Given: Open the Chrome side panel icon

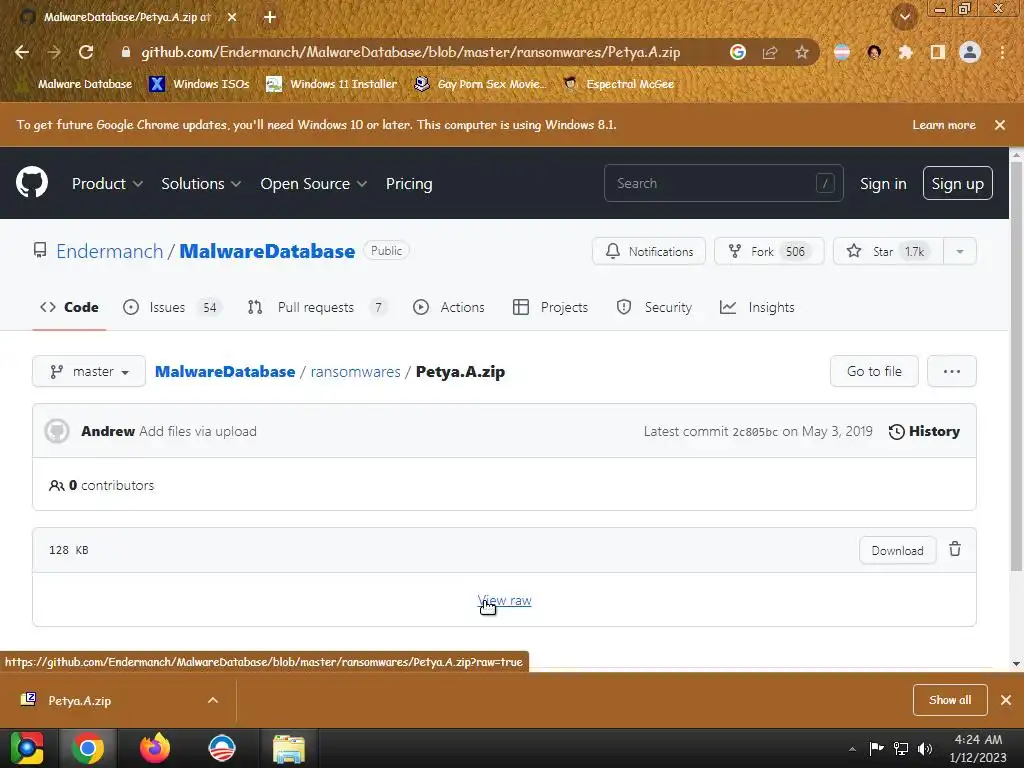Looking at the screenshot, I should [x=938, y=52].
